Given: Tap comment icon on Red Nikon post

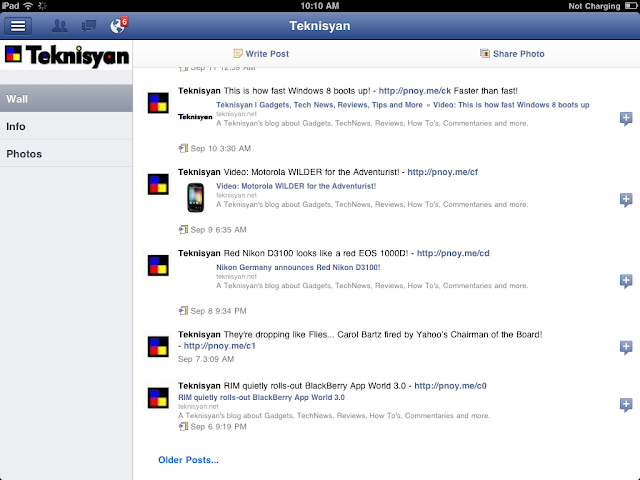Looking at the screenshot, I should 626,281.
